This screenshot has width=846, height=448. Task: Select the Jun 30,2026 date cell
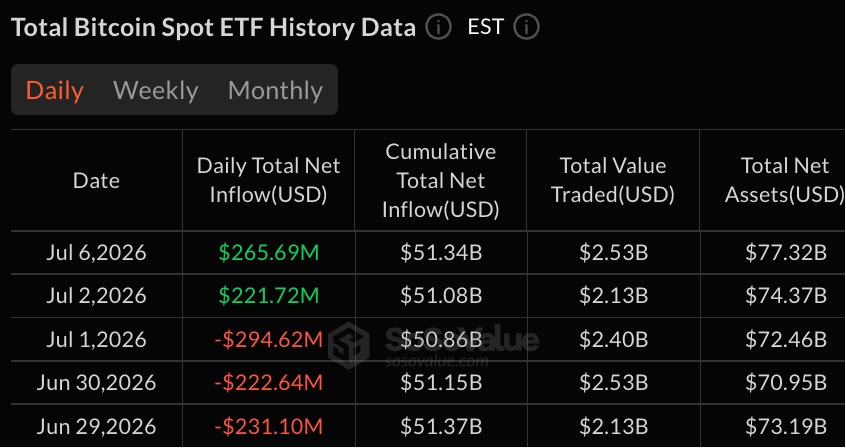[x=96, y=383]
